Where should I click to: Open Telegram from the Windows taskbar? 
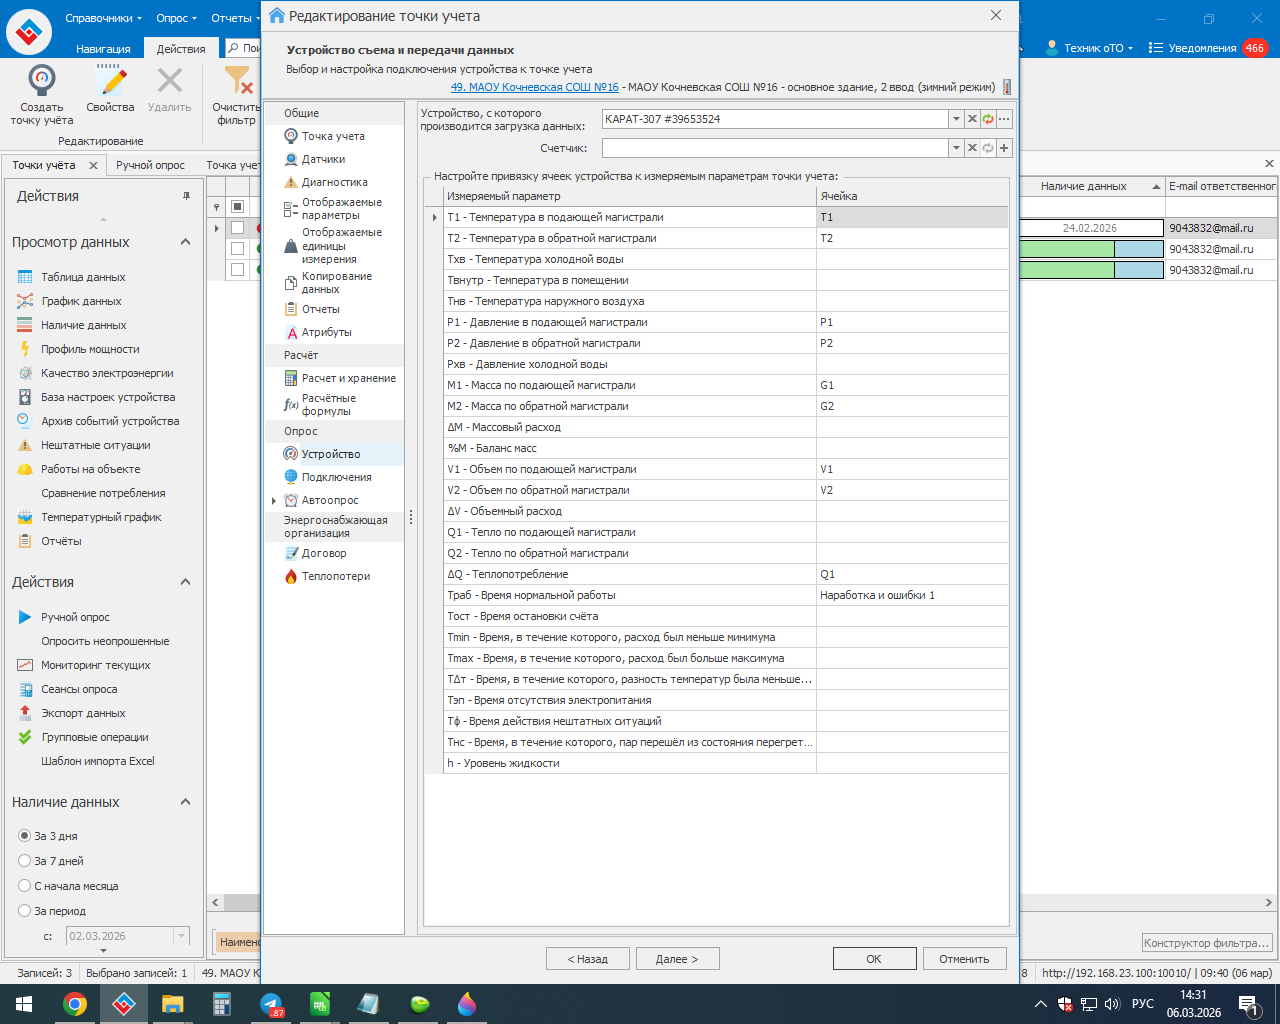[x=271, y=1004]
